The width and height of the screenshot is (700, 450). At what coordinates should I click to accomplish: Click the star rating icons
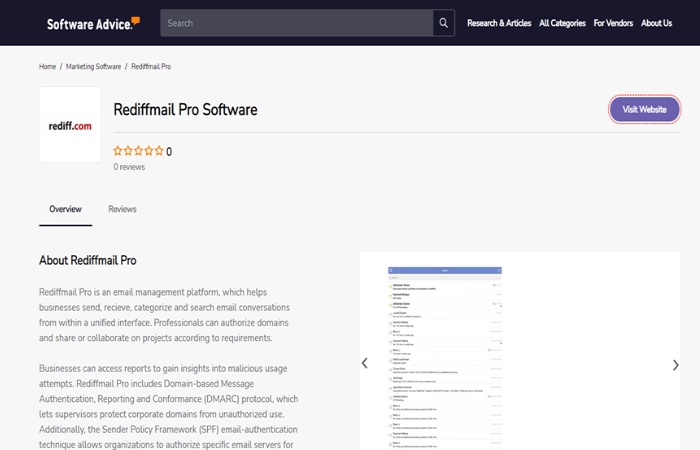click(x=138, y=151)
